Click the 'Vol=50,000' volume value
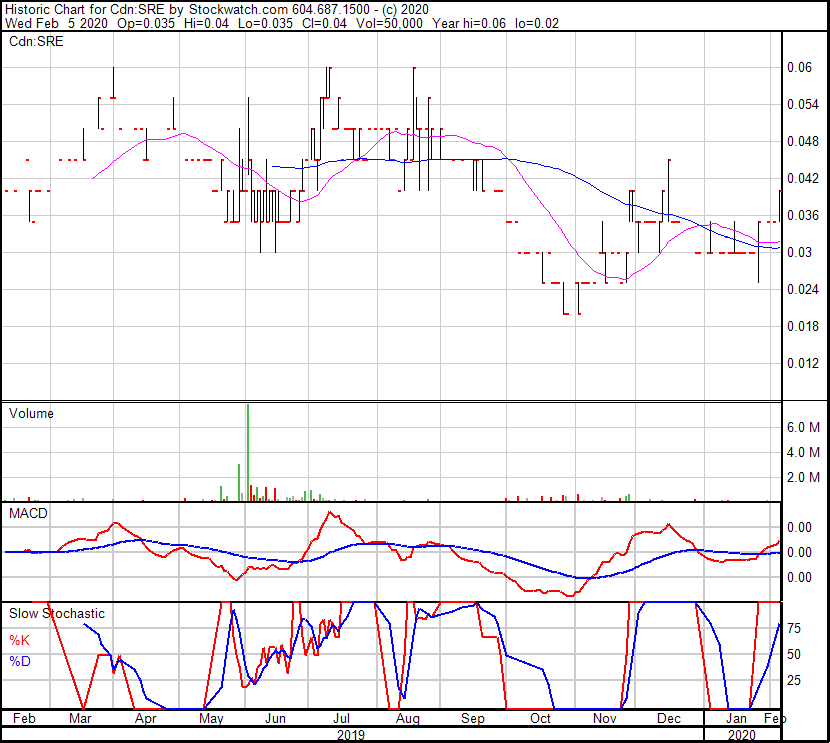This screenshot has width=830, height=743. [390, 23]
